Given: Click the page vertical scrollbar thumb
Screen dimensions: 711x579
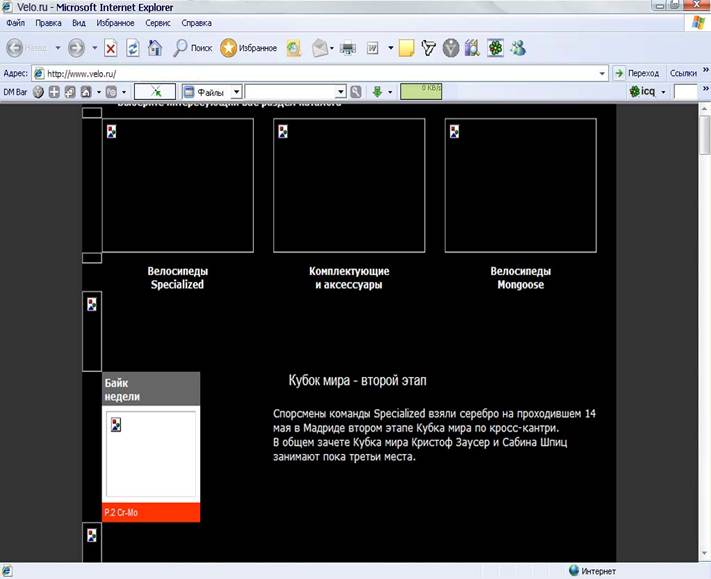Looking at the screenshot, I should pyautogui.click(x=704, y=134).
